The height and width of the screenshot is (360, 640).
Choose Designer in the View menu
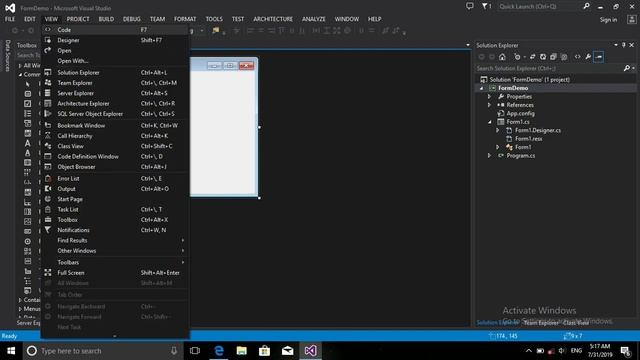(114, 40)
